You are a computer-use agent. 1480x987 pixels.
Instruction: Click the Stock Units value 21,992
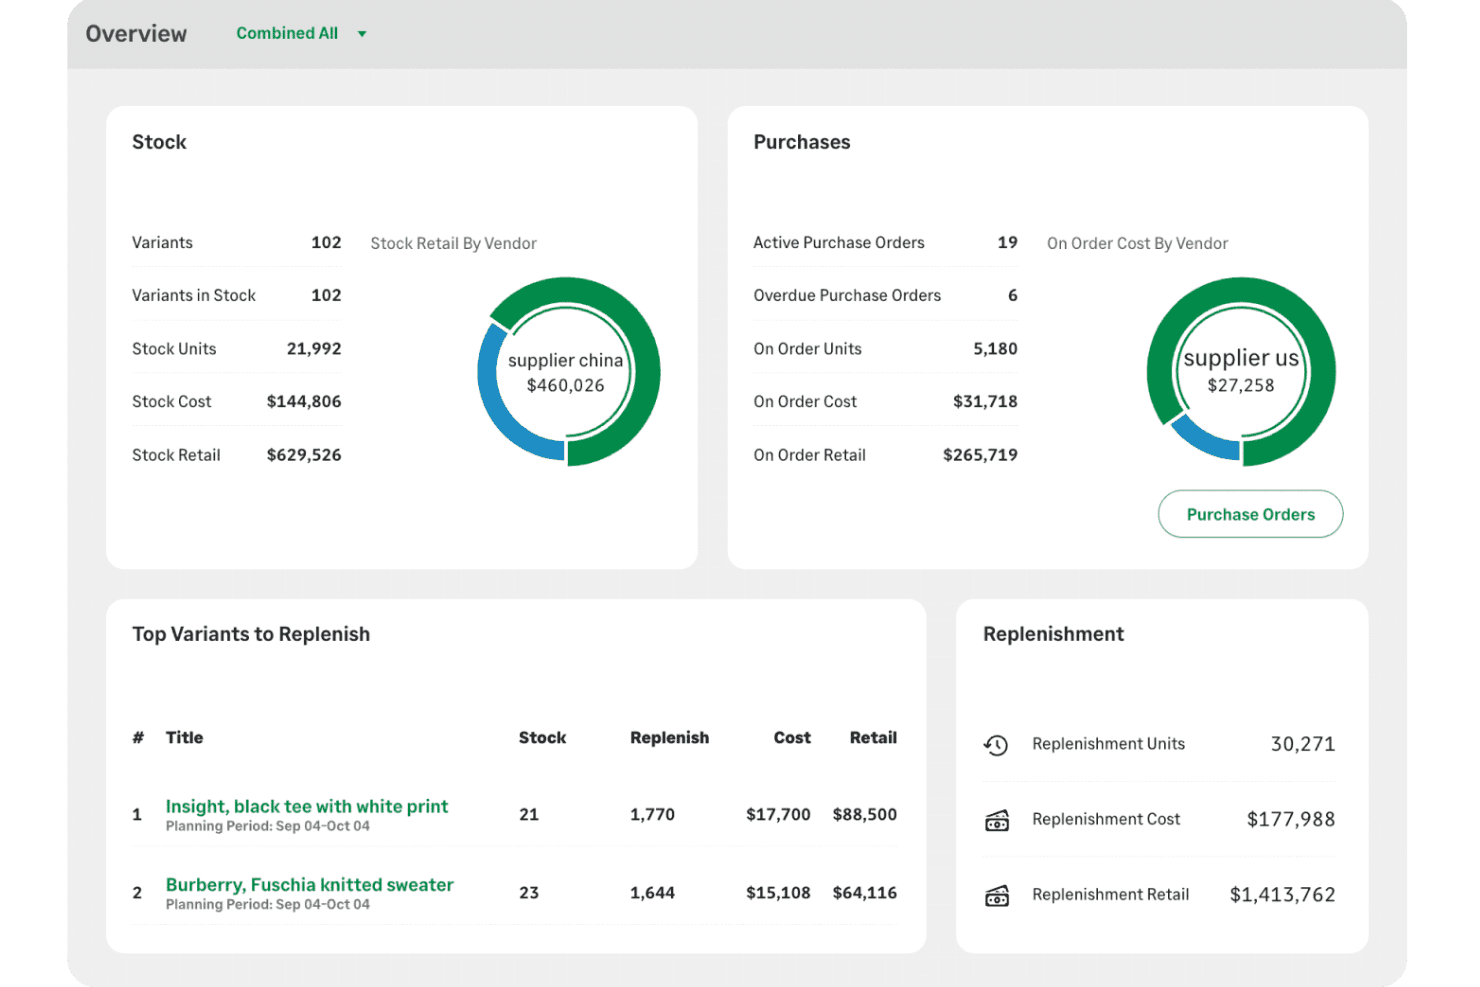pos(314,349)
